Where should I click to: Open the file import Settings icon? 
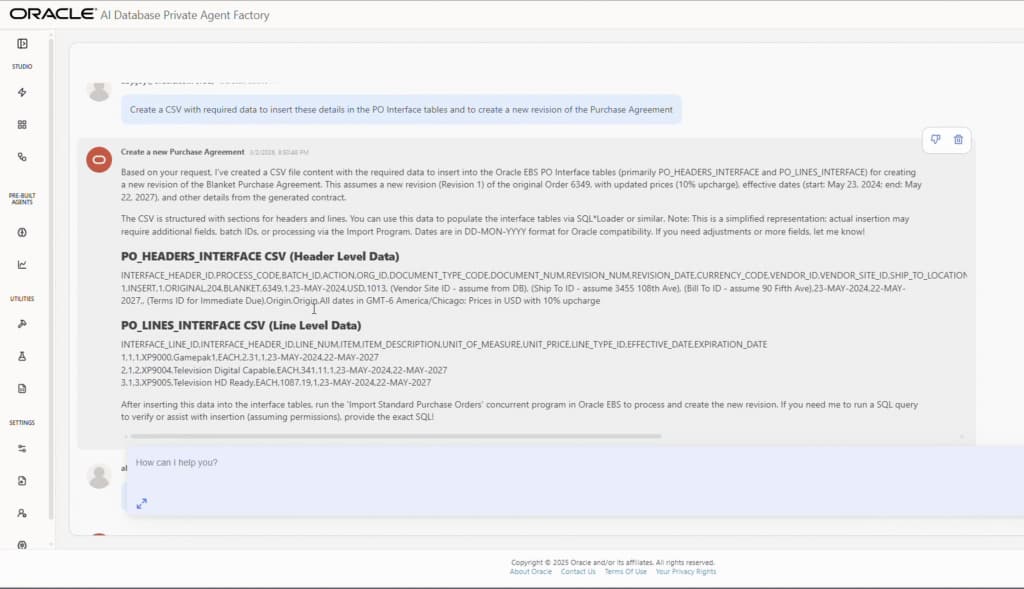[x=22, y=481]
